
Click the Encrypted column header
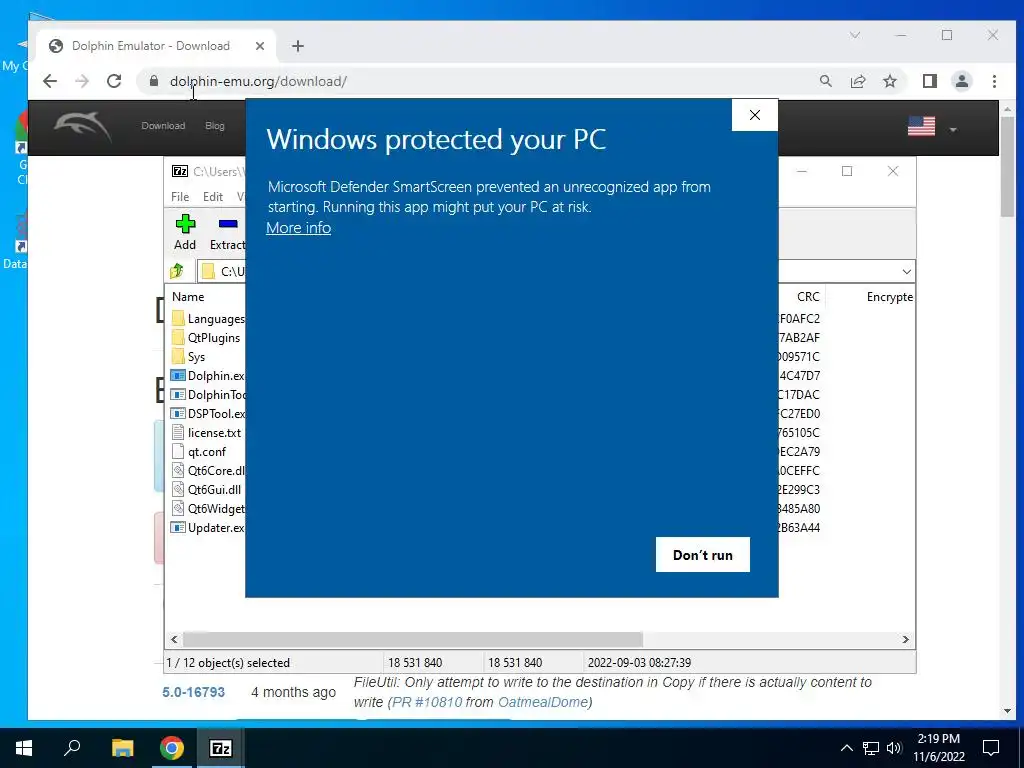(889, 296)
